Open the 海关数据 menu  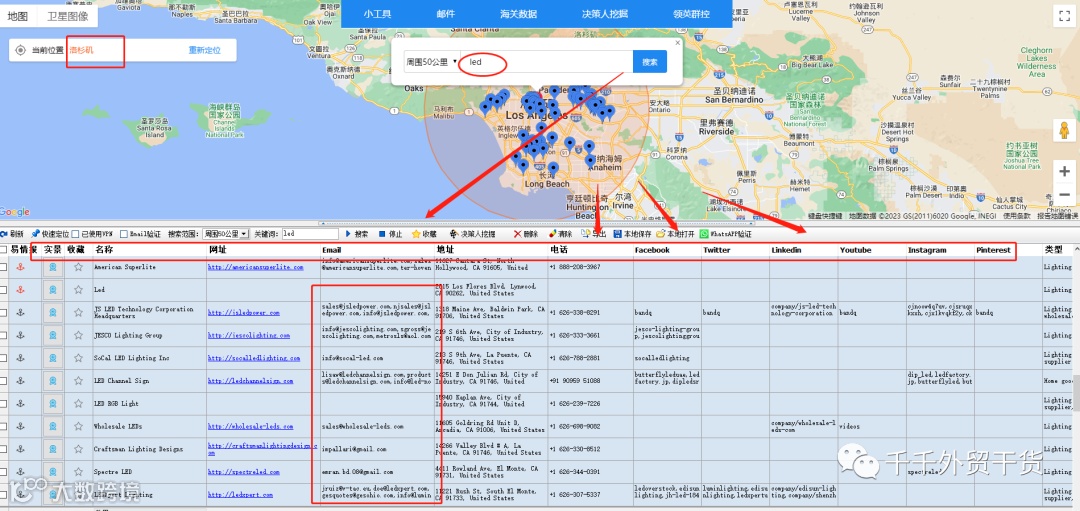(519, 14)
